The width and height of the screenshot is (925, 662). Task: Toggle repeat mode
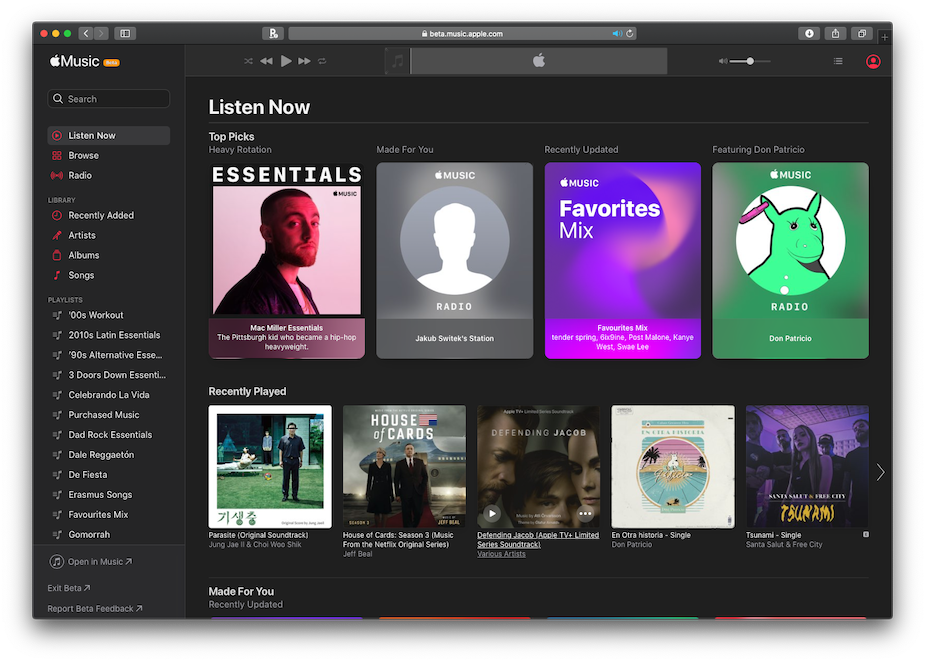tap(322, 61)
